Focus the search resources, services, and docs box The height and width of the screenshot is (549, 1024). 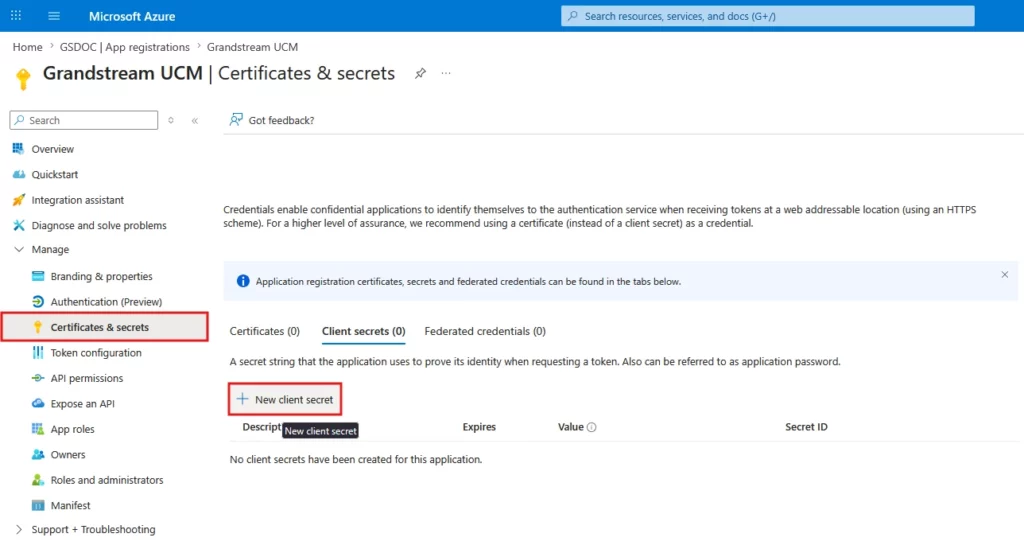(x=767, y=16)
